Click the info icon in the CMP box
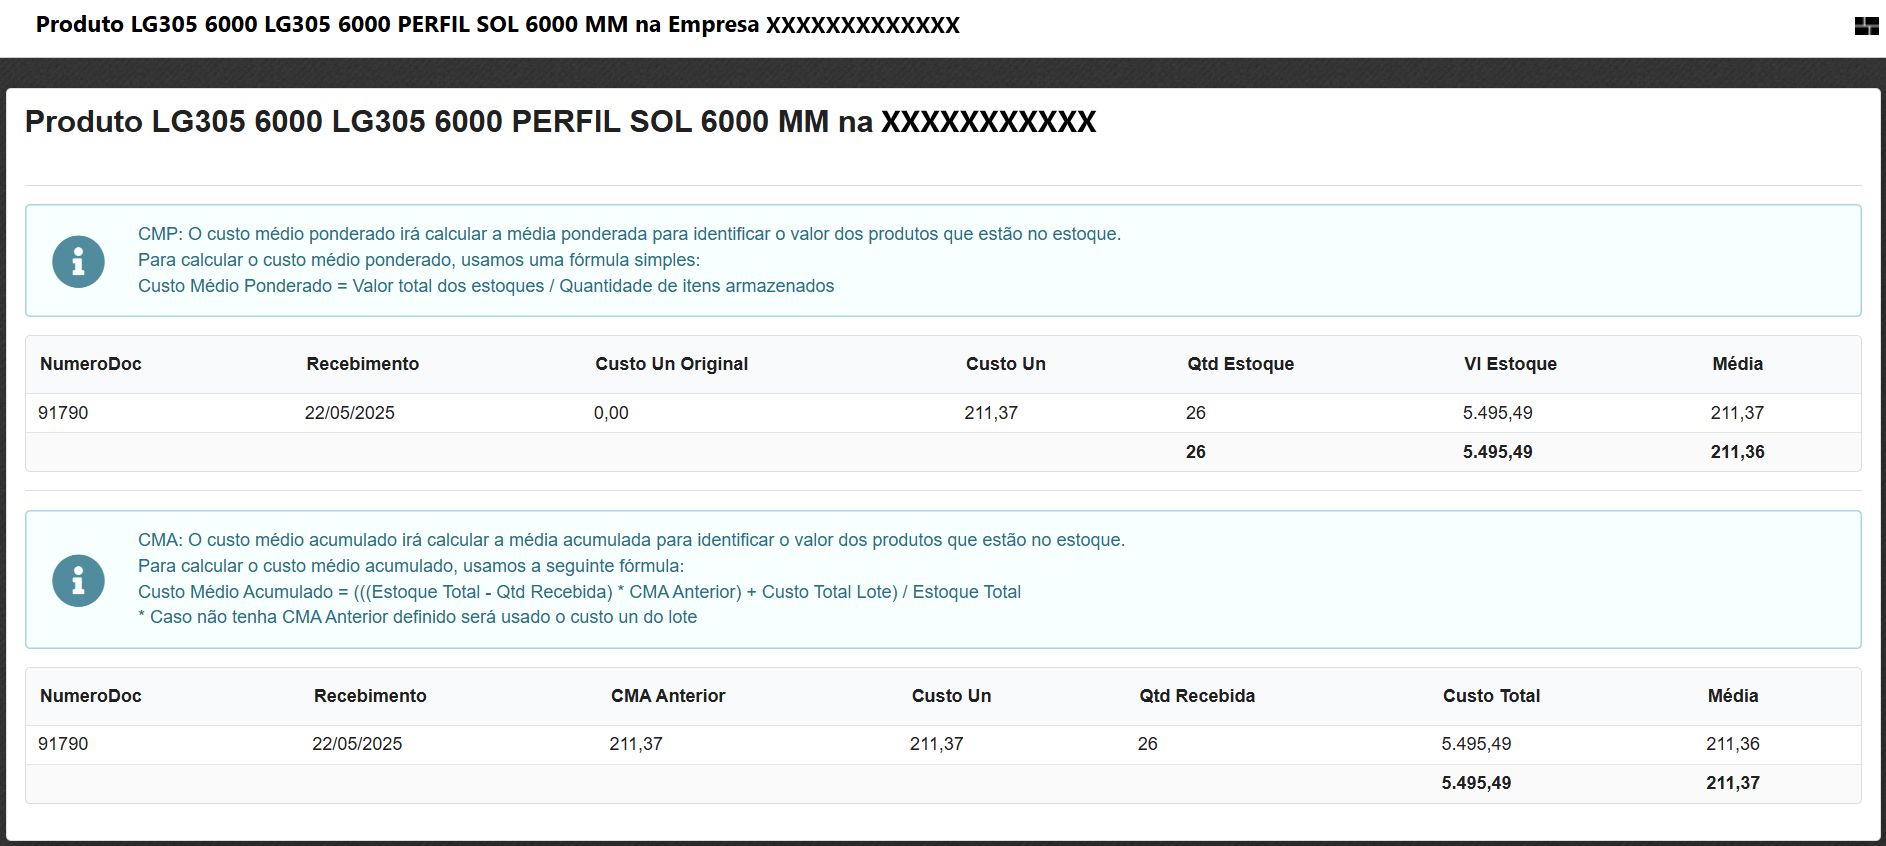Viewport: 1886px width, 846px height. [78, 262]
